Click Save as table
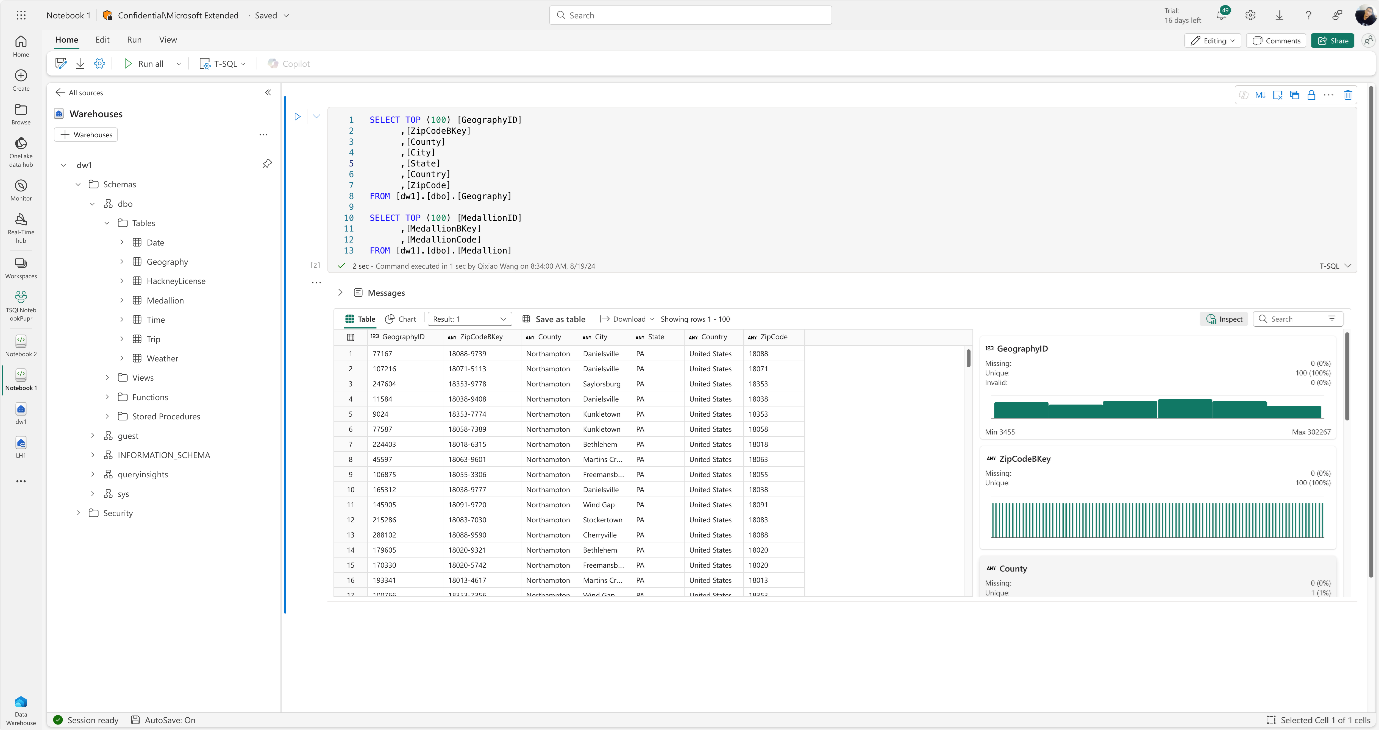The width and height of the screenshot is (1379, 730). tap(554, 319)
